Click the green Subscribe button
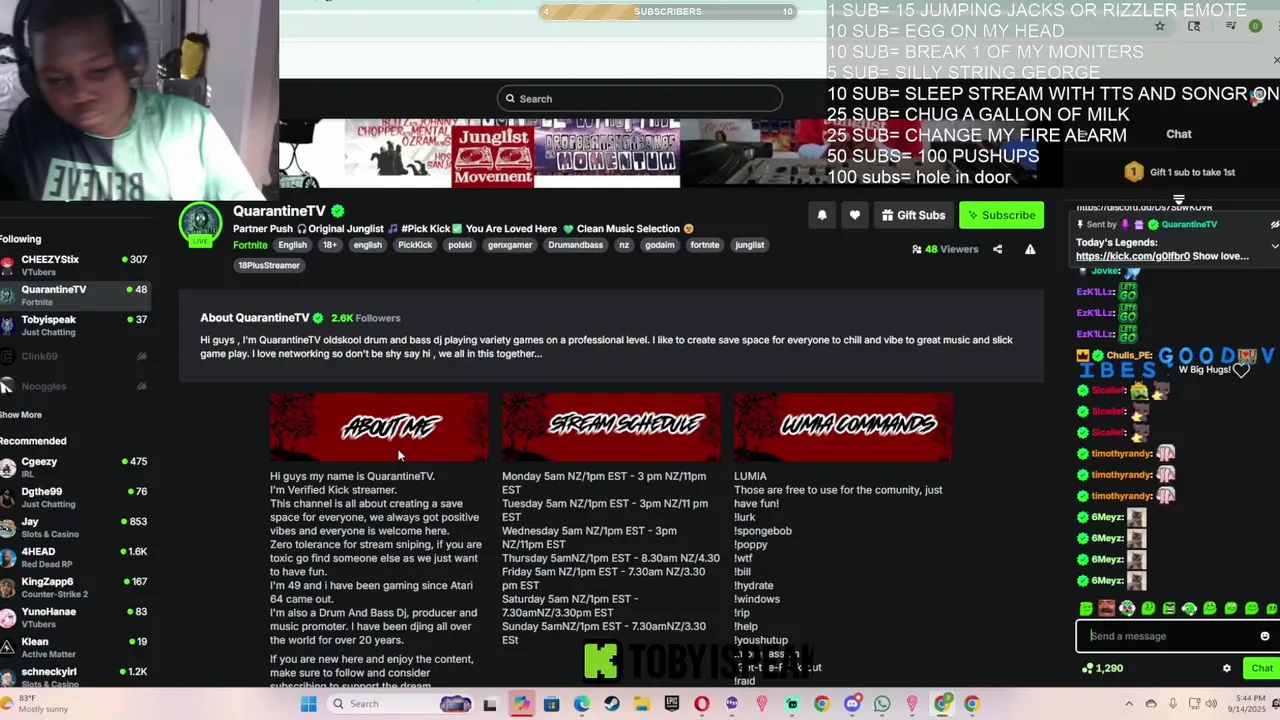The width and height of the screenshot is (1280, 720). [1001, 215]
